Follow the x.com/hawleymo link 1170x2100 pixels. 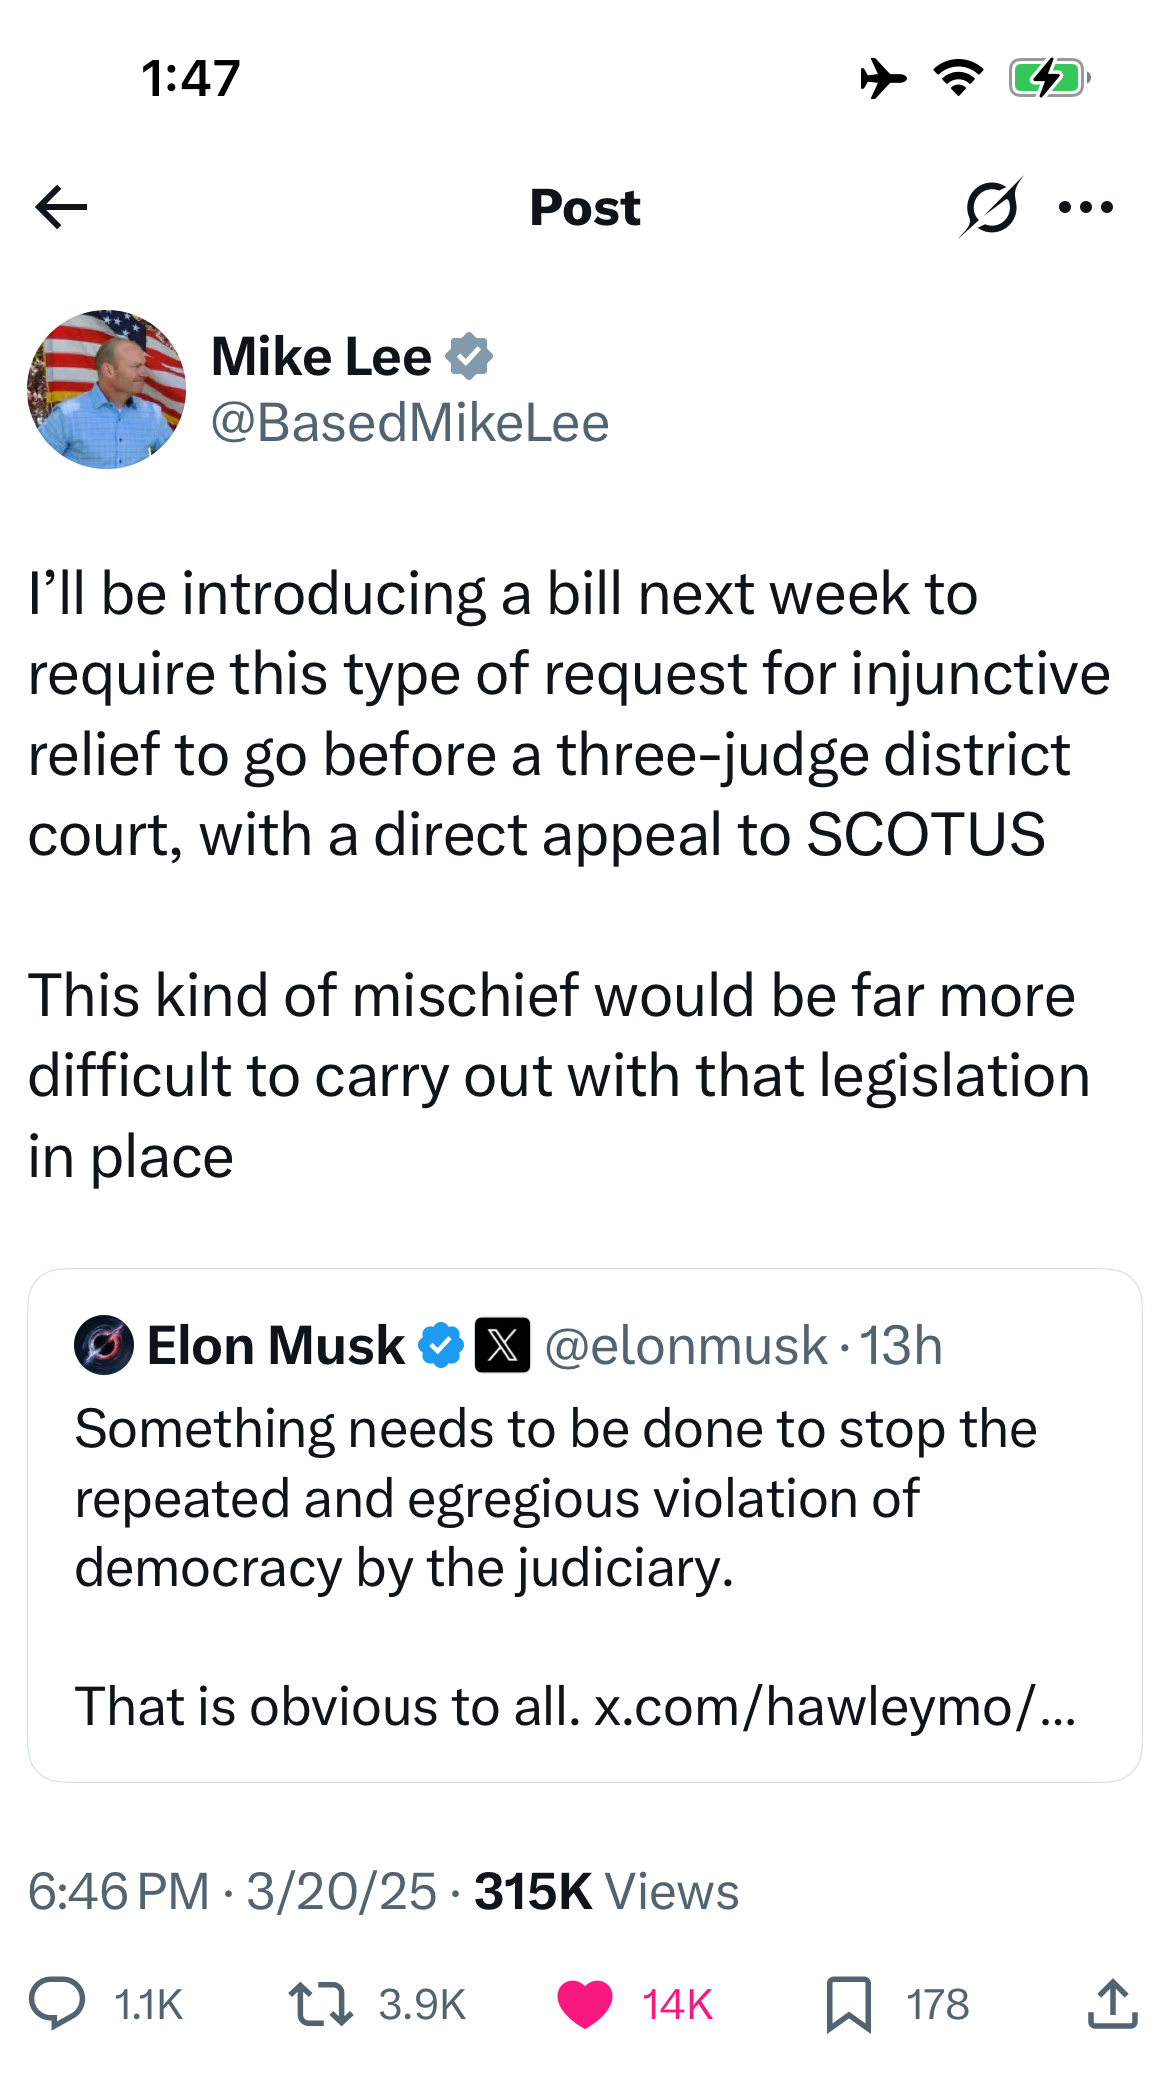(x=835, y=1706)
